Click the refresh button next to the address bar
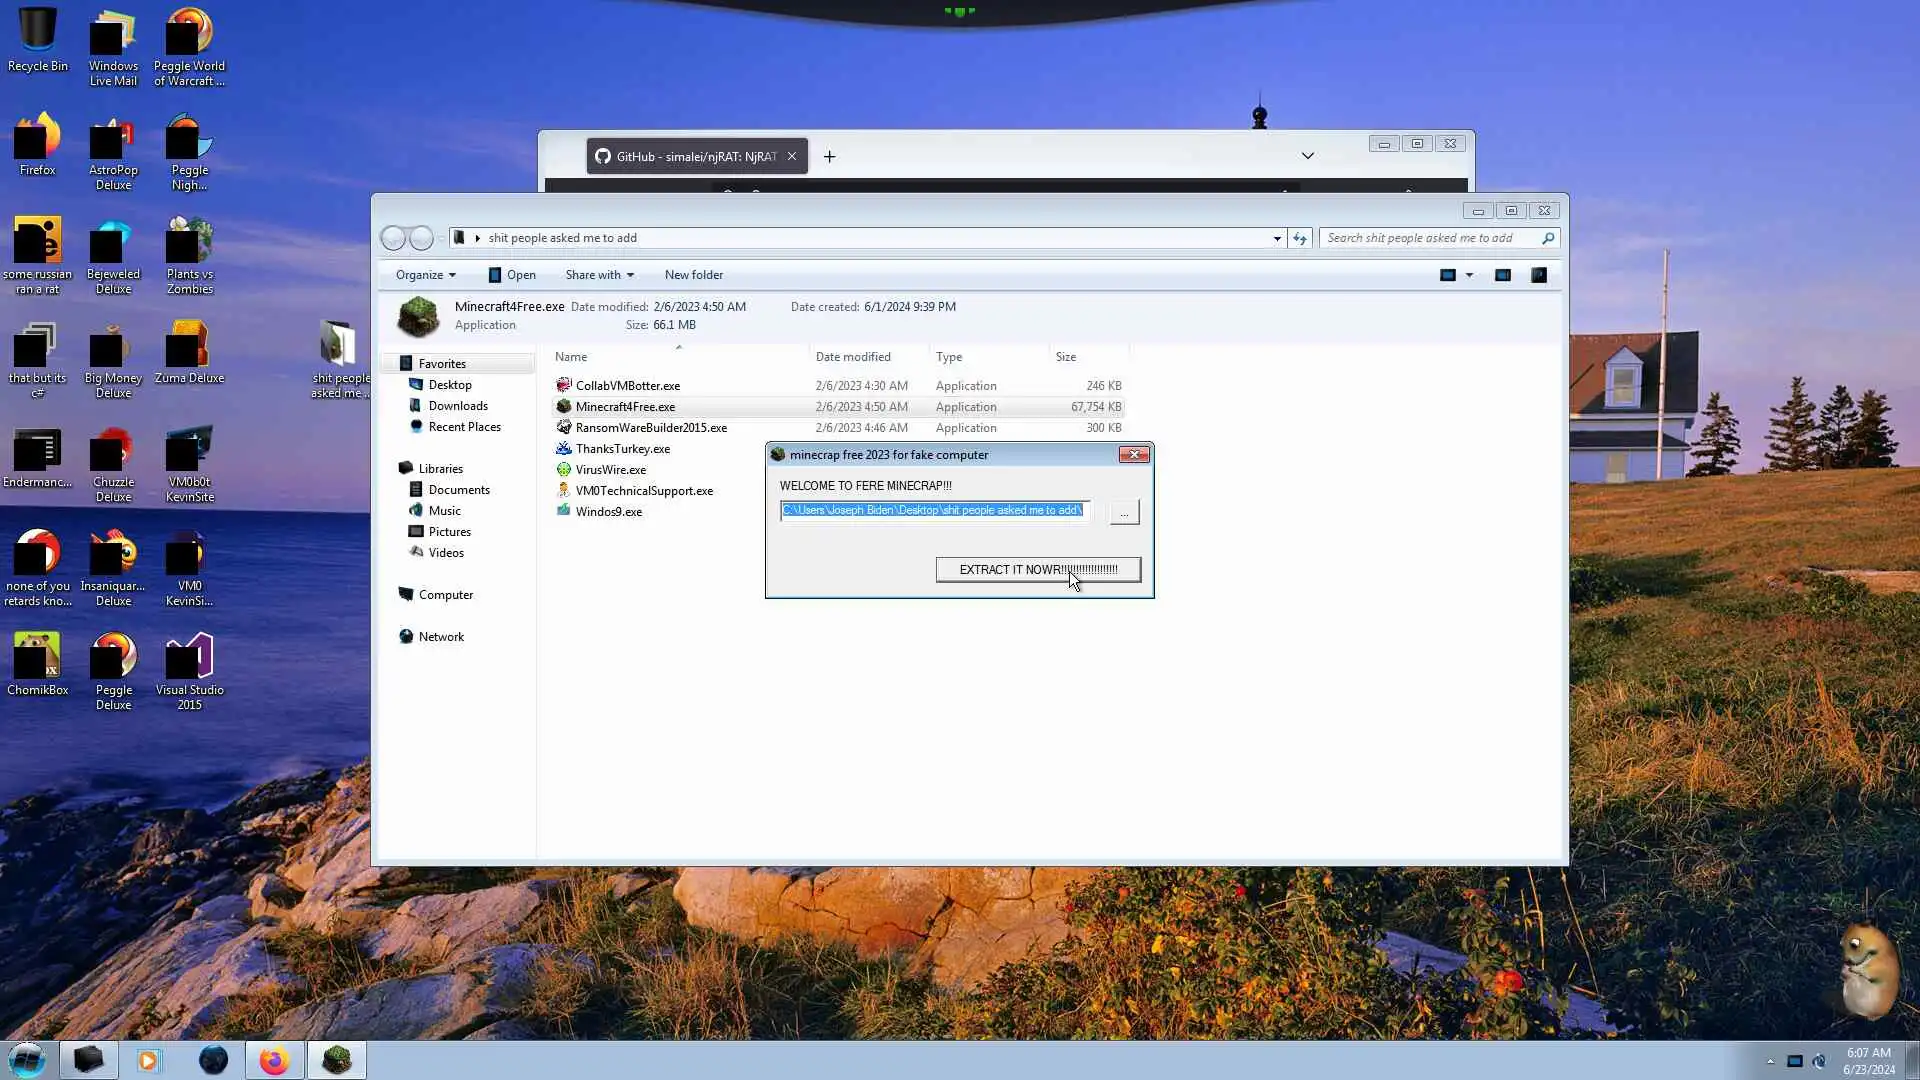 click(1299, 238)
